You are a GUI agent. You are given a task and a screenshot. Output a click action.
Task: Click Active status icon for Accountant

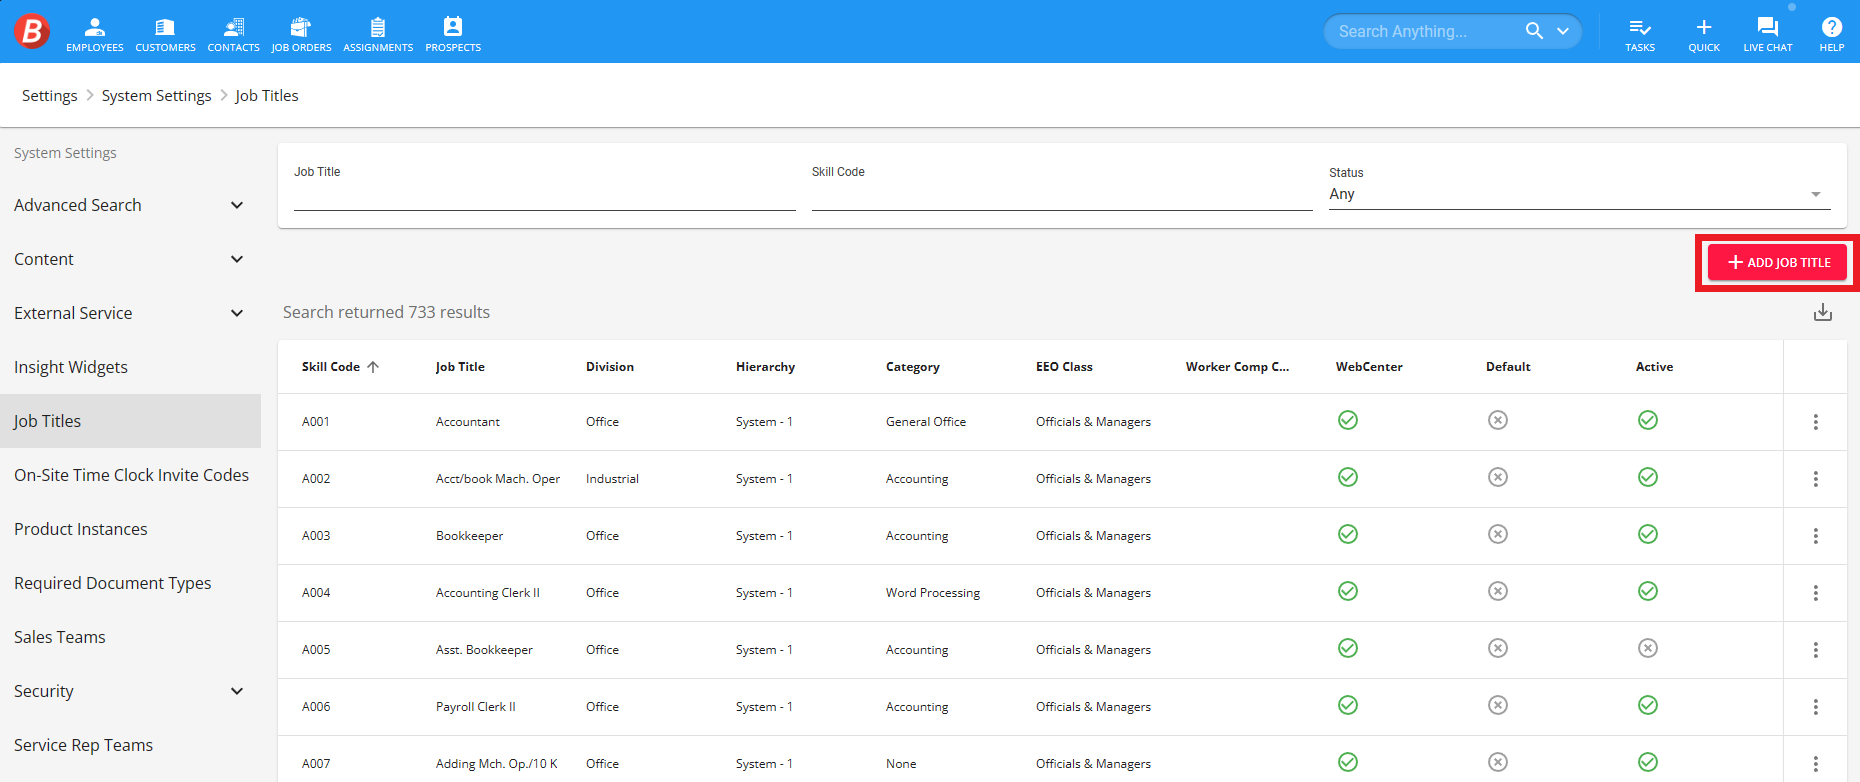[x=1648, y=420]
